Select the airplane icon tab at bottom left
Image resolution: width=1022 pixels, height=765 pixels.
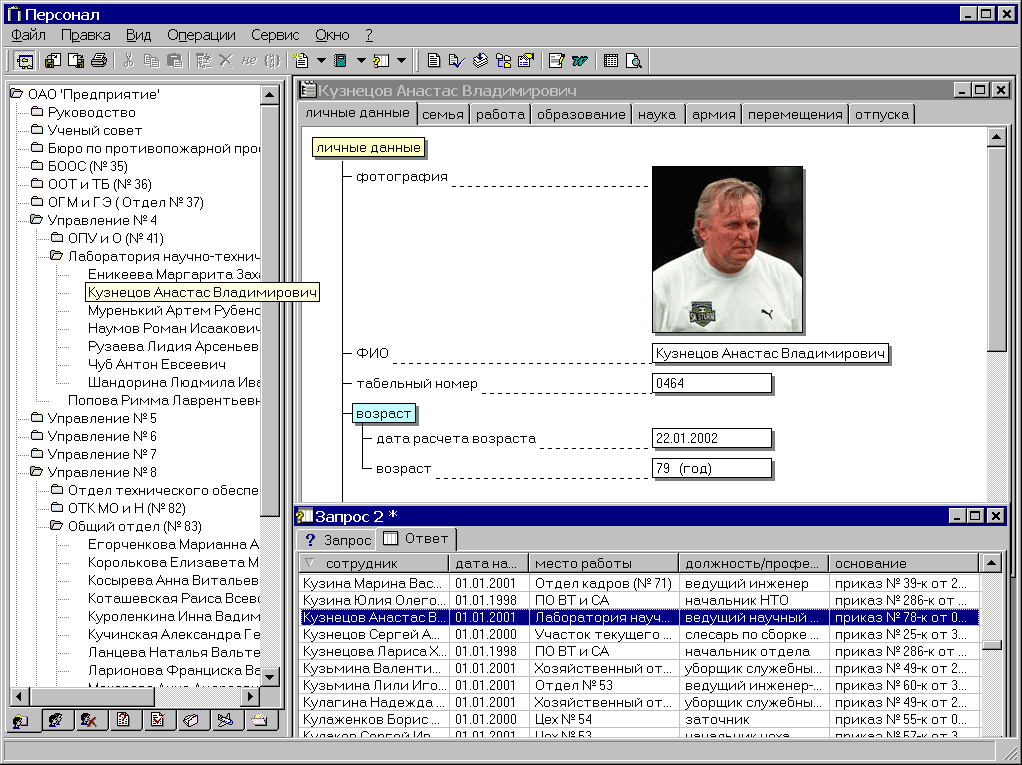224,720
